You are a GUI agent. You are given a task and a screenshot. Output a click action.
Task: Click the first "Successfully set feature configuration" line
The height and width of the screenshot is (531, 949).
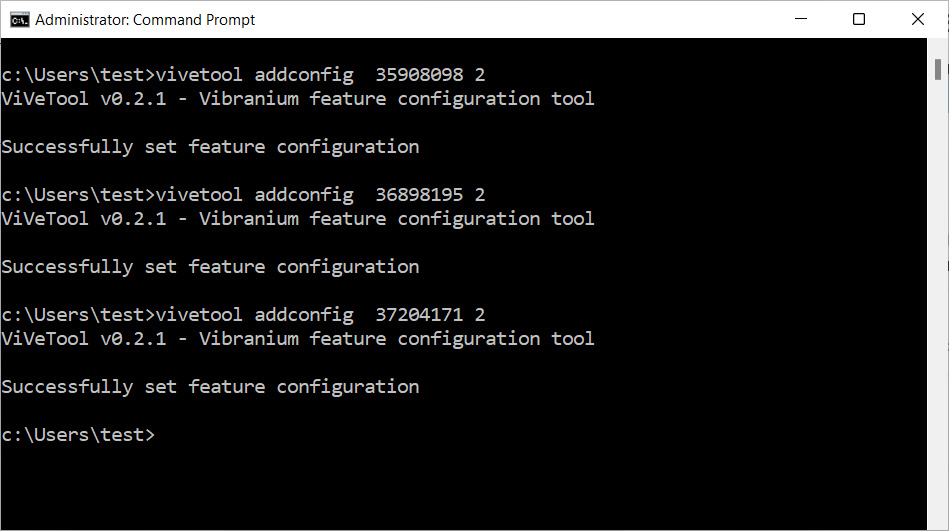(210, 147)
